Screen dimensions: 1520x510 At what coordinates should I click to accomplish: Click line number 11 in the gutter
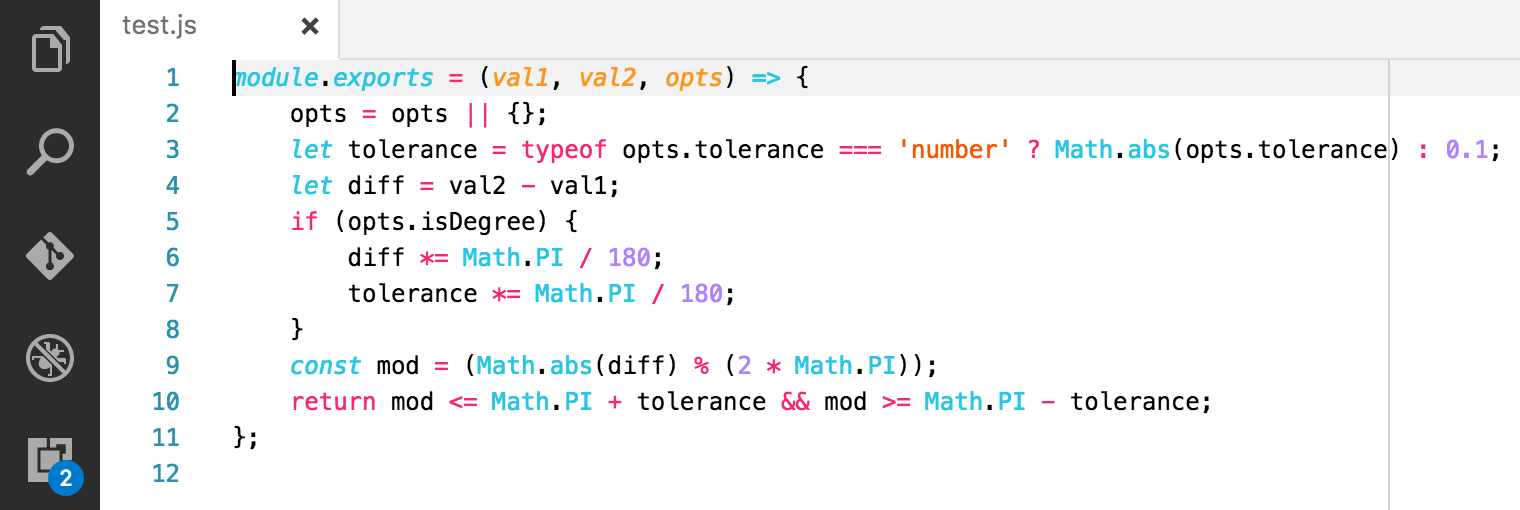click(165, 438)
